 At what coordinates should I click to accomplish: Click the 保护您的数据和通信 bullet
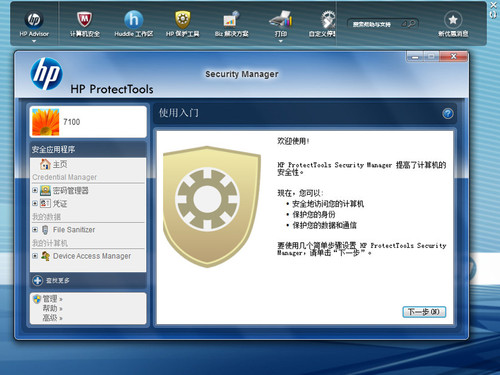point(324,225)
